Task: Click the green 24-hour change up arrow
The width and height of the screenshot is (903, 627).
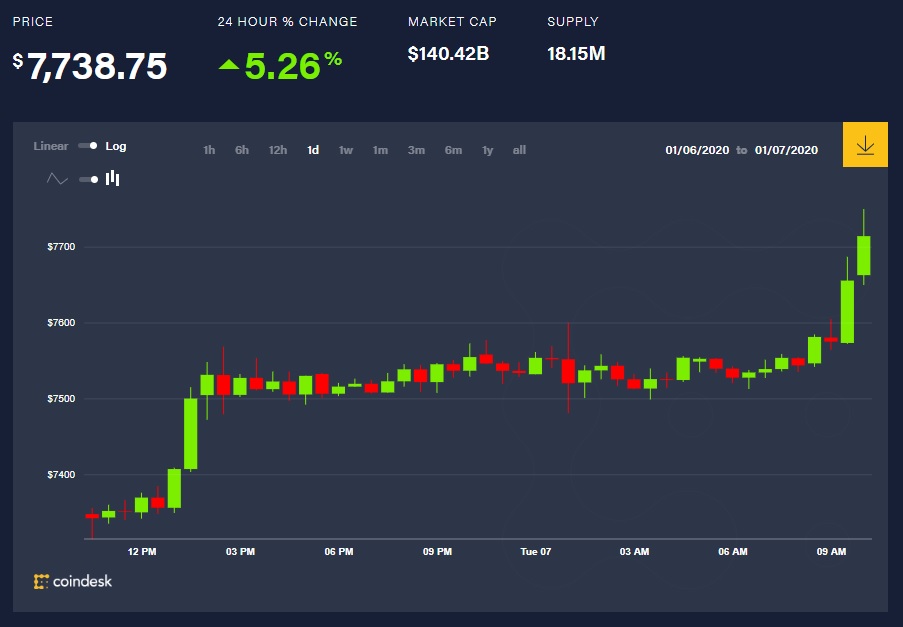Action: 229,64
